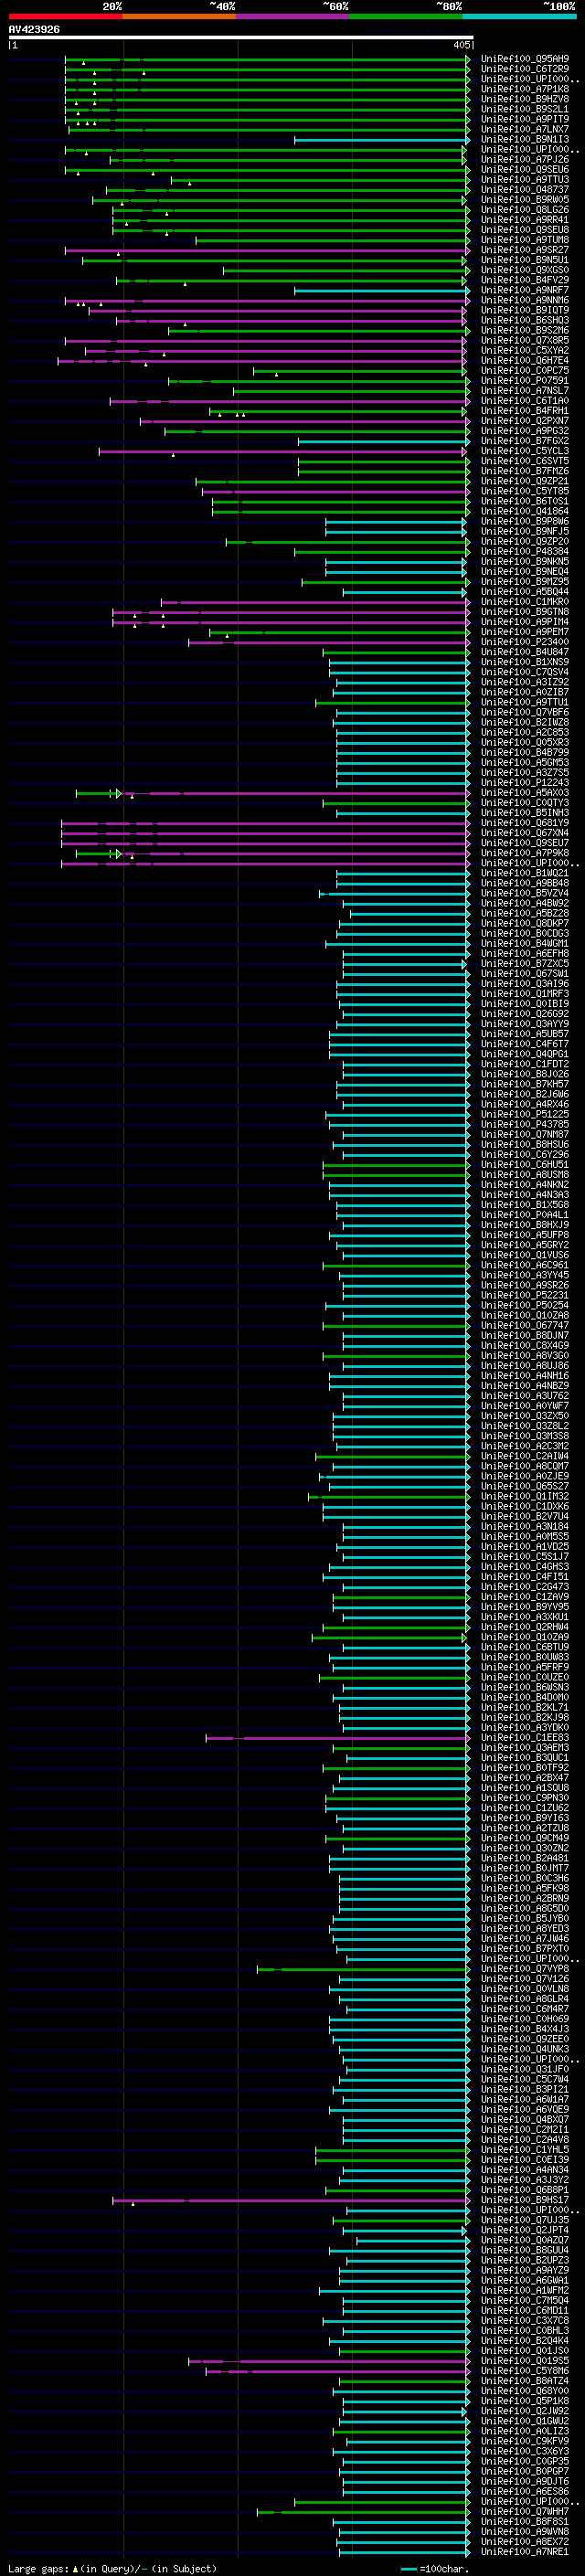
Task: Open hit UniRef100_A9TTU3
Action: 525,179
